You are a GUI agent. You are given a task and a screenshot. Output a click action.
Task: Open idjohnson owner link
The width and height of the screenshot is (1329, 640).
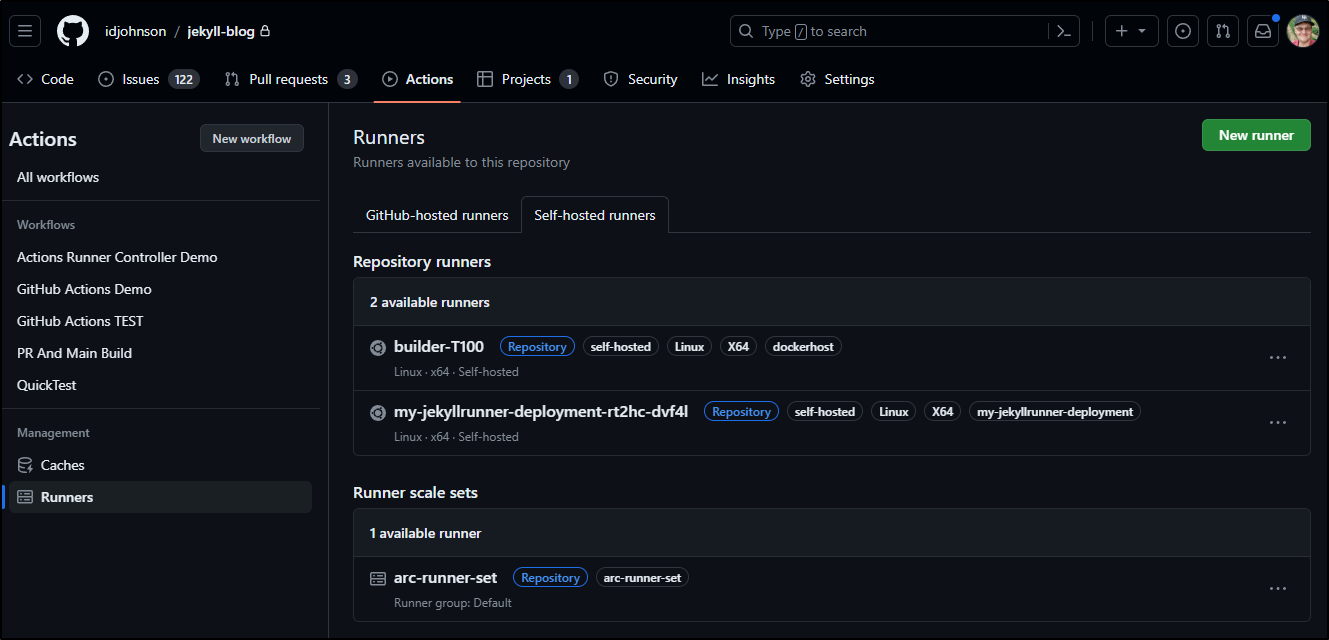click(x=136, y=31)
